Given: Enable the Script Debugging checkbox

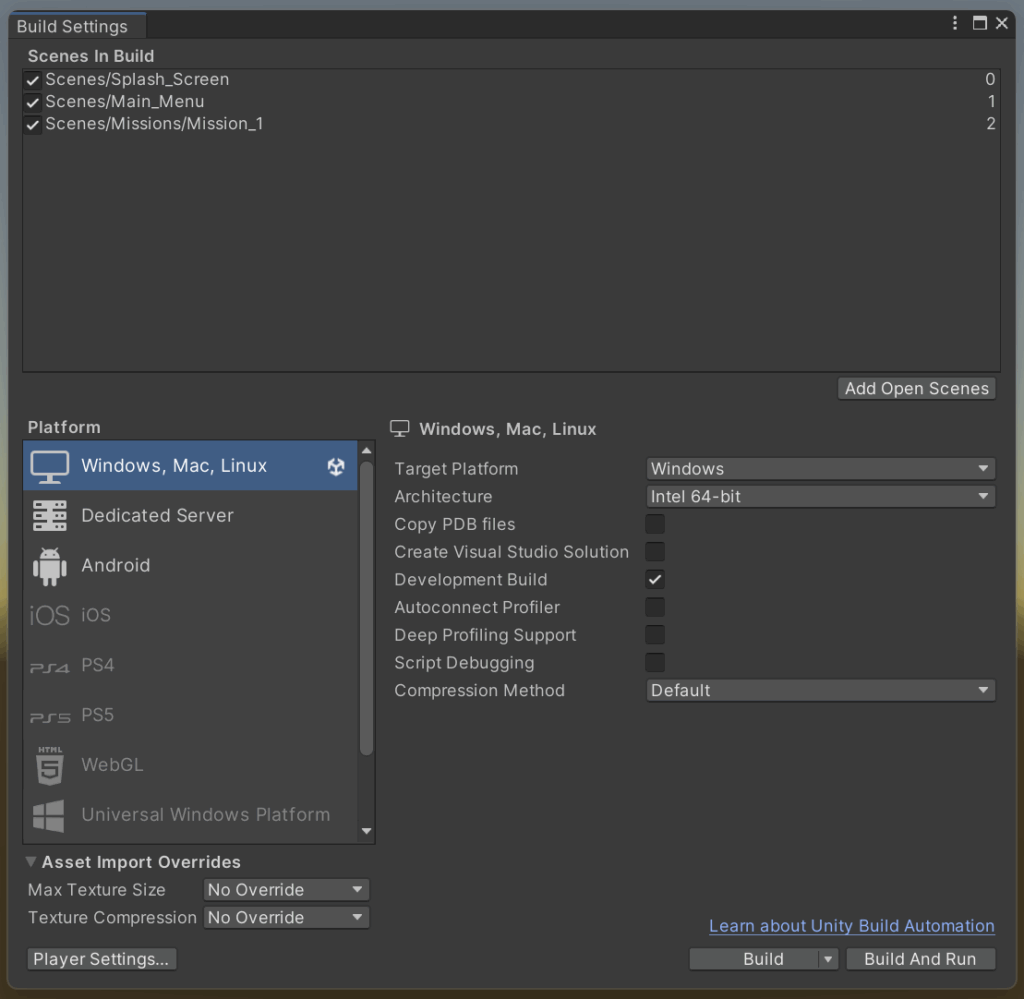Looking at the screenshot, I should click(x=654, y=662).
